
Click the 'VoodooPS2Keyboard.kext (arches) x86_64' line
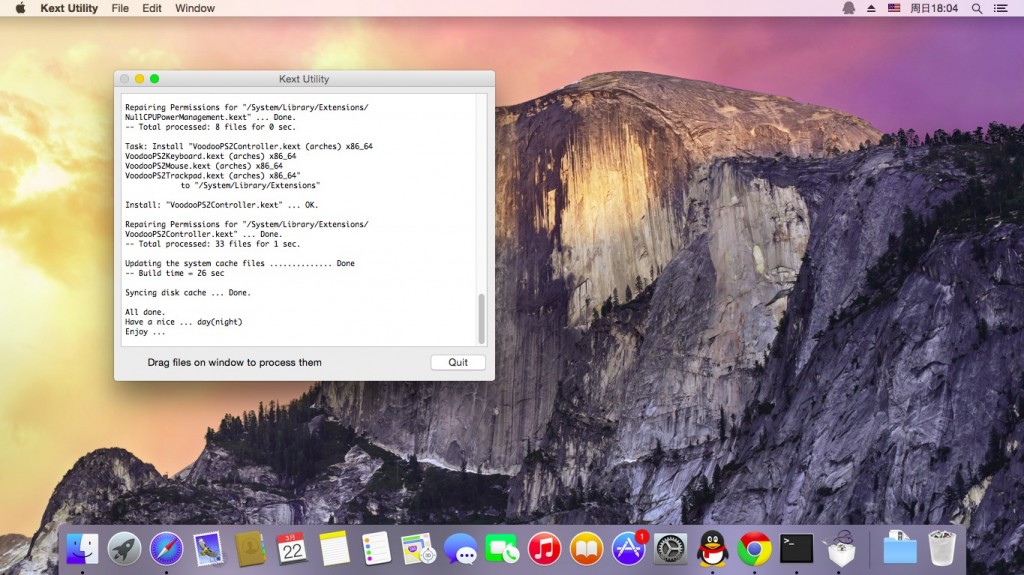(x=210, y=156)
